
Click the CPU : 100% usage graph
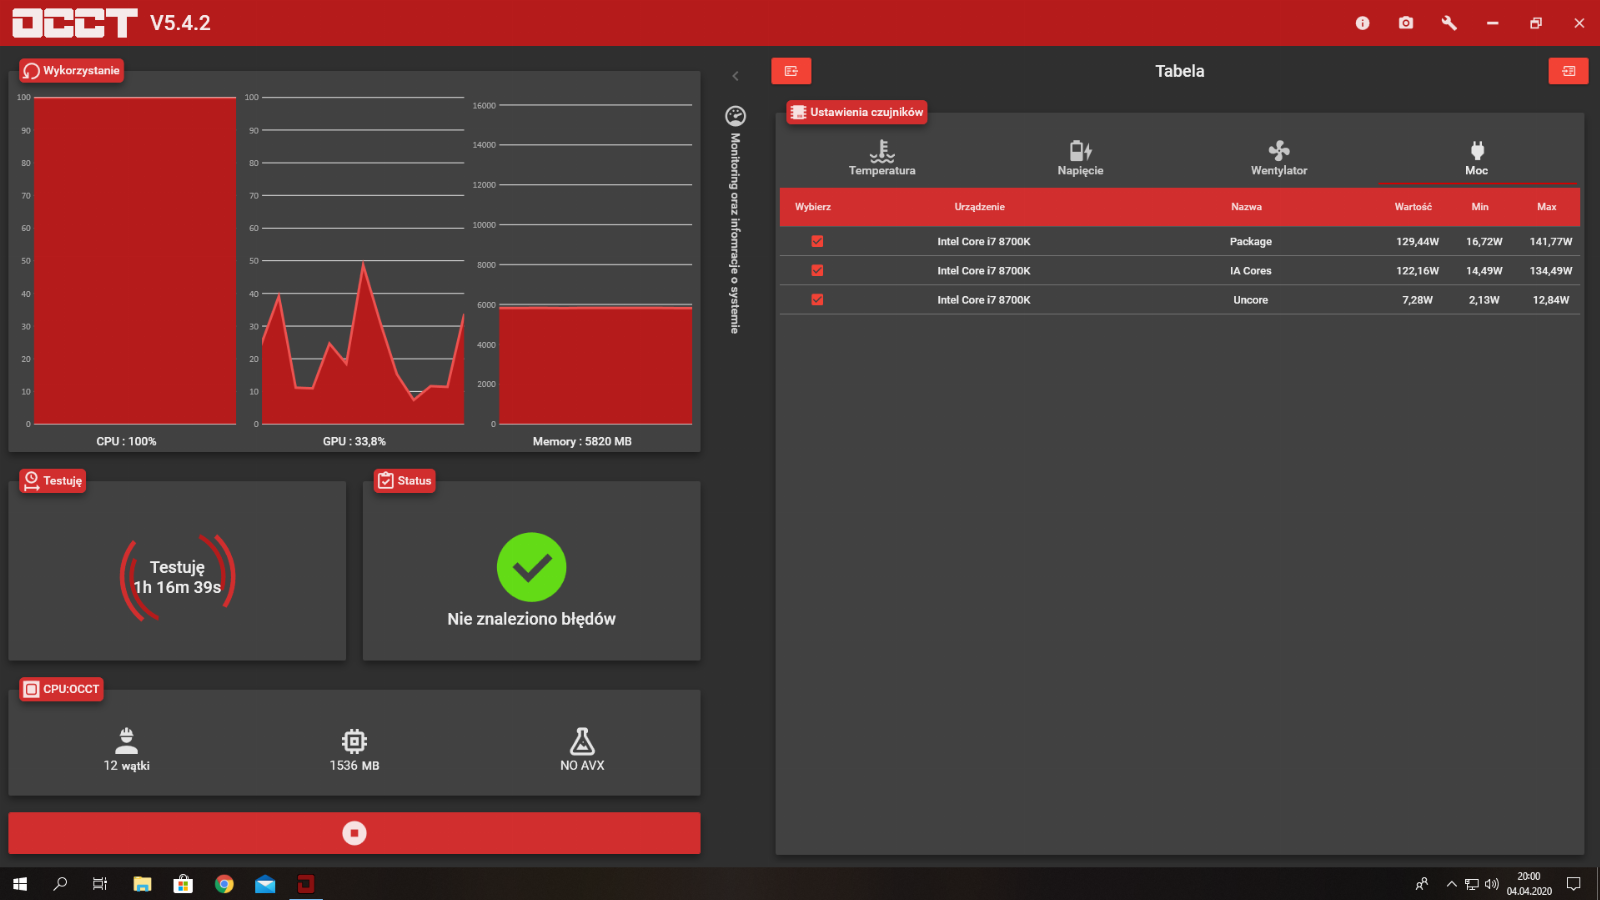coord(135,261)
